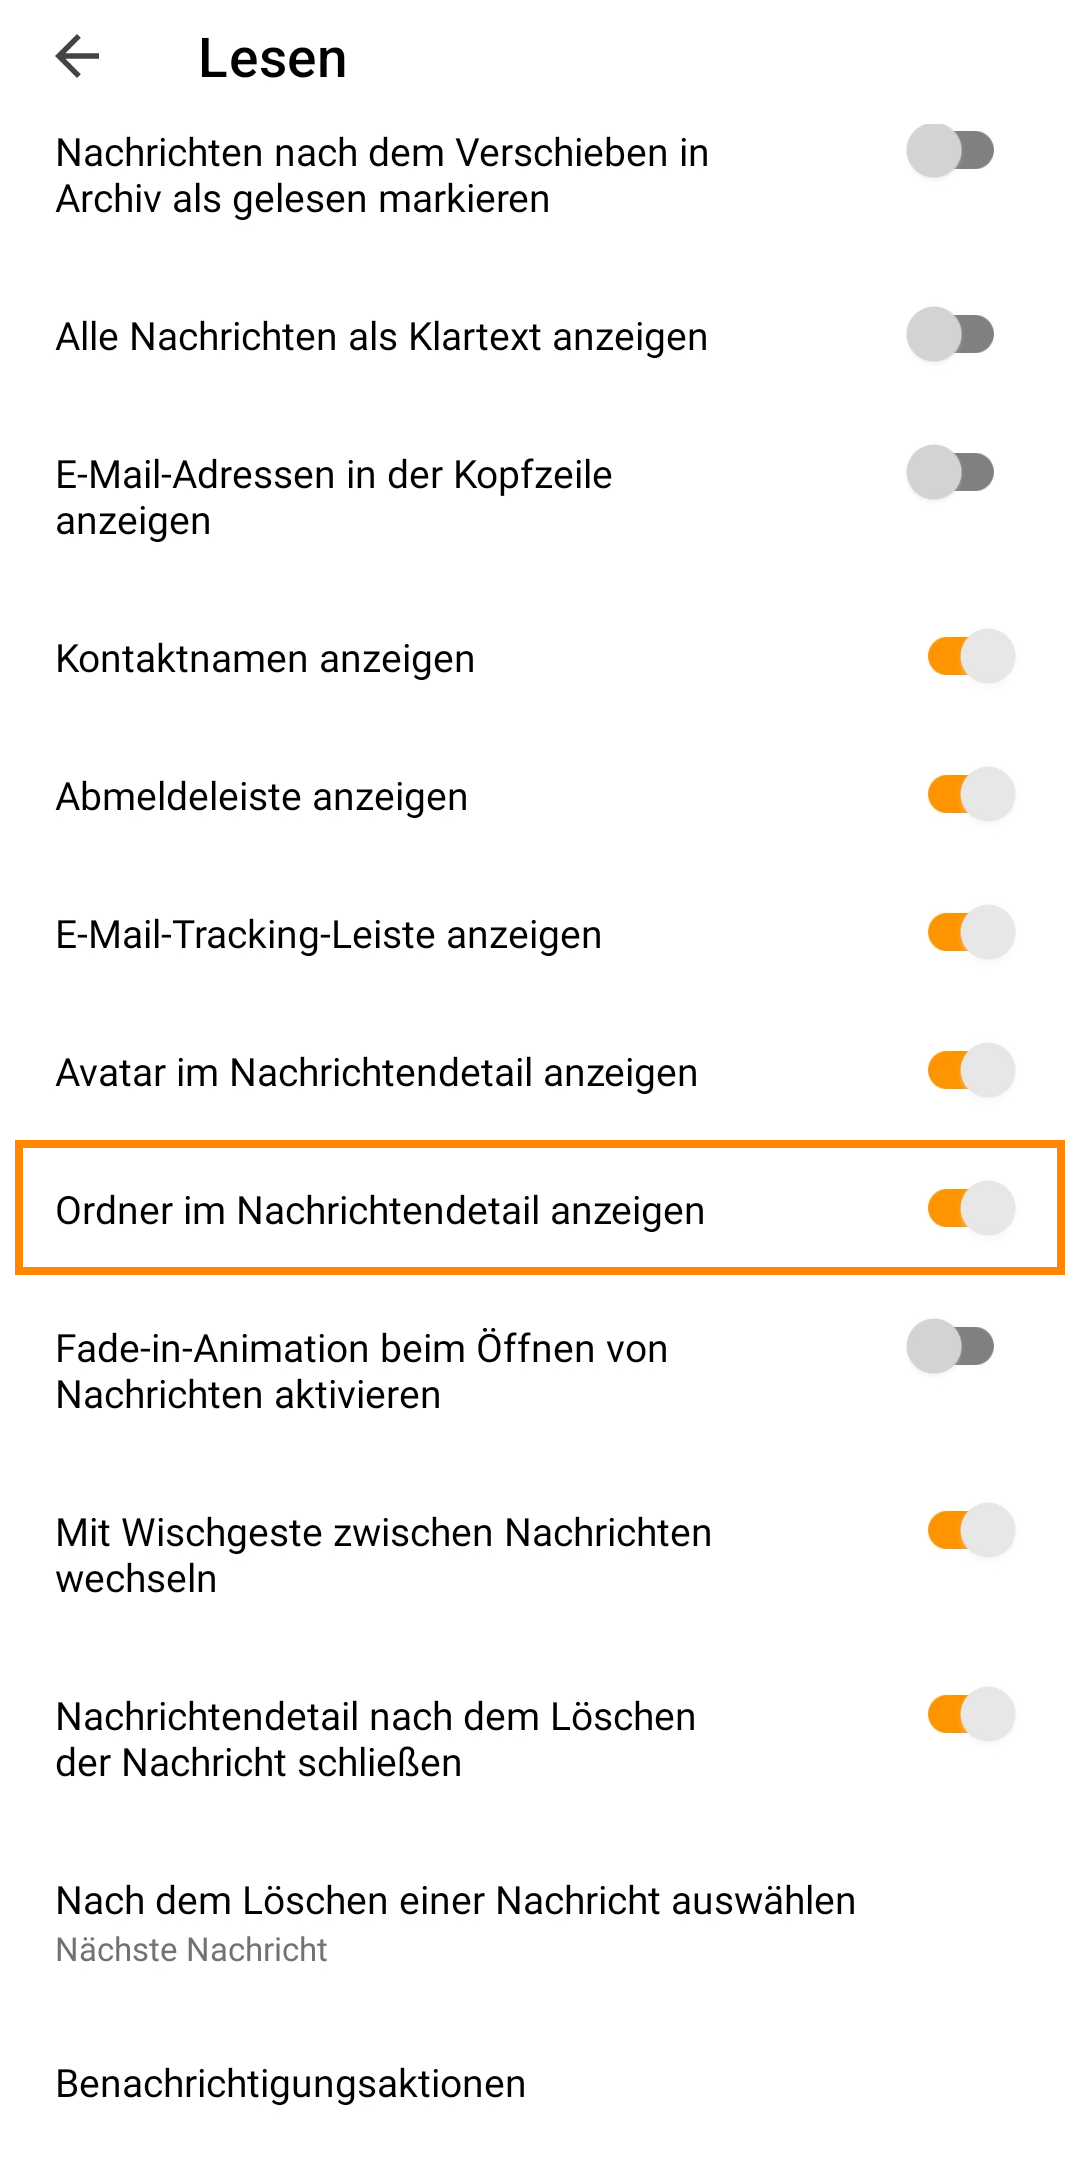The height and width of the screenshot is (2172, 1080).
Task: Tap 'Ordner im Nachrichtendetail anzeigen' text
Action: point(380,1211)
